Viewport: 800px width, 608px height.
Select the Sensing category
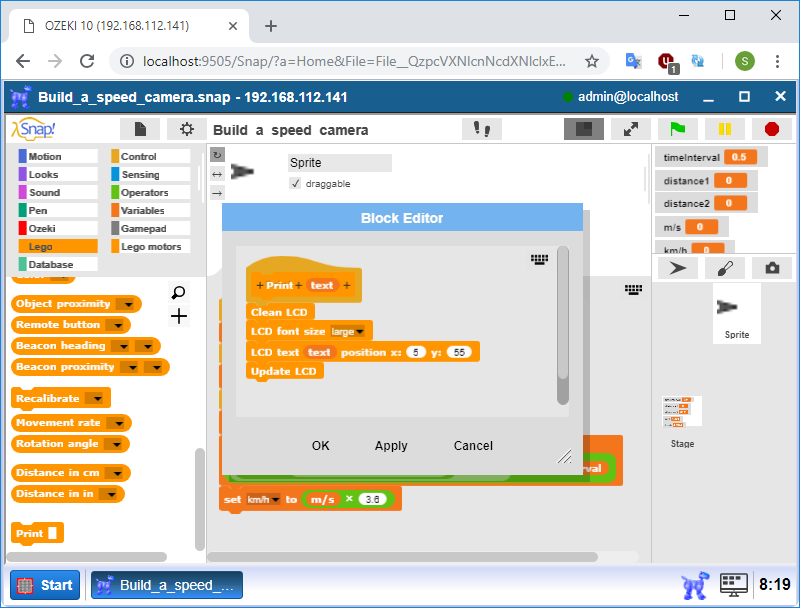(151, 174)
